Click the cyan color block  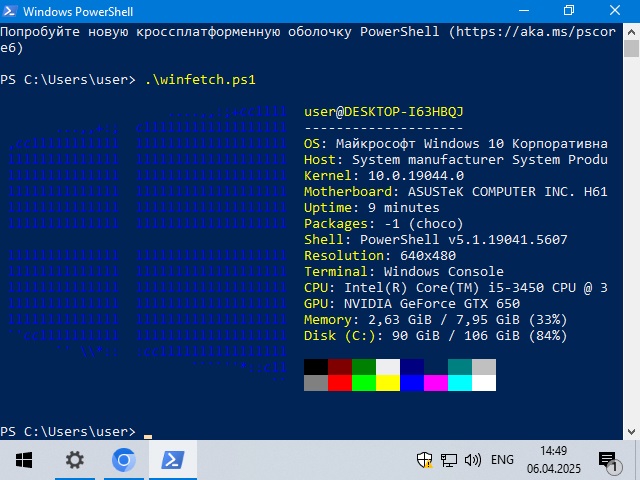coord(460,383)
